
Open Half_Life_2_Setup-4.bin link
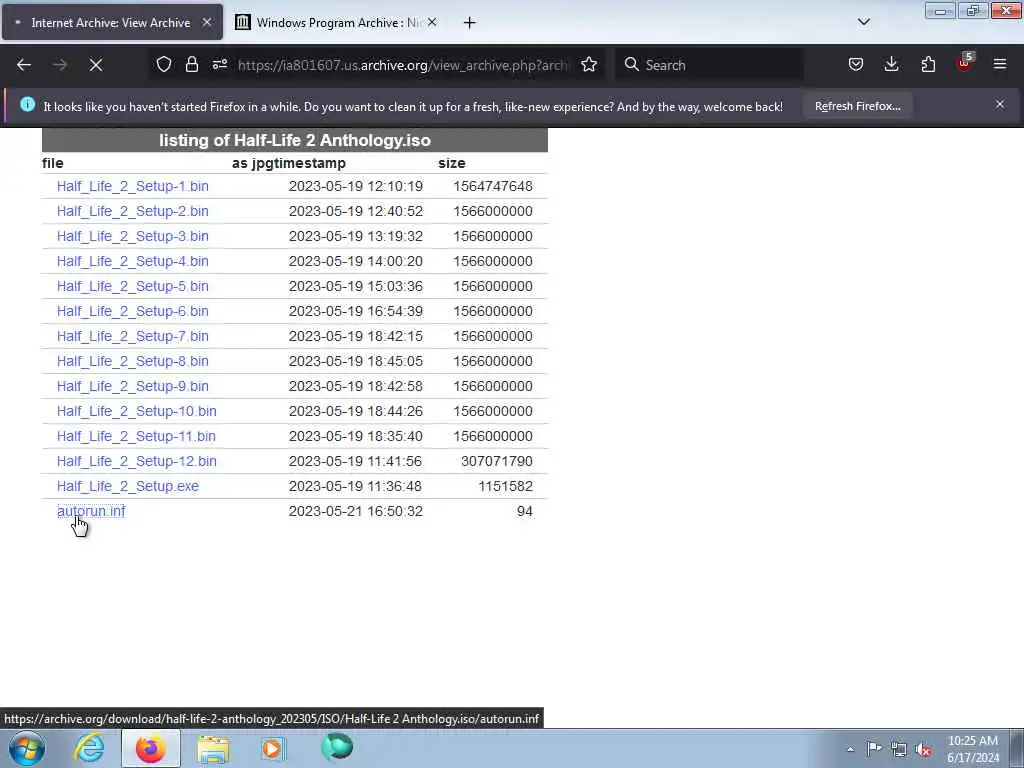click(x=133, y=261)
